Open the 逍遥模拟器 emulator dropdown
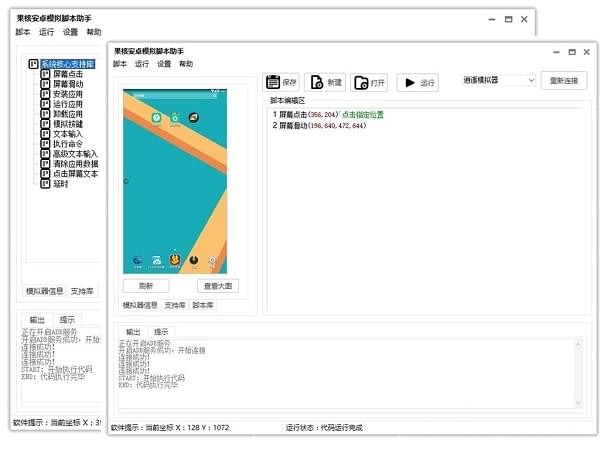The image size is (600, 450). coord(498,80)
